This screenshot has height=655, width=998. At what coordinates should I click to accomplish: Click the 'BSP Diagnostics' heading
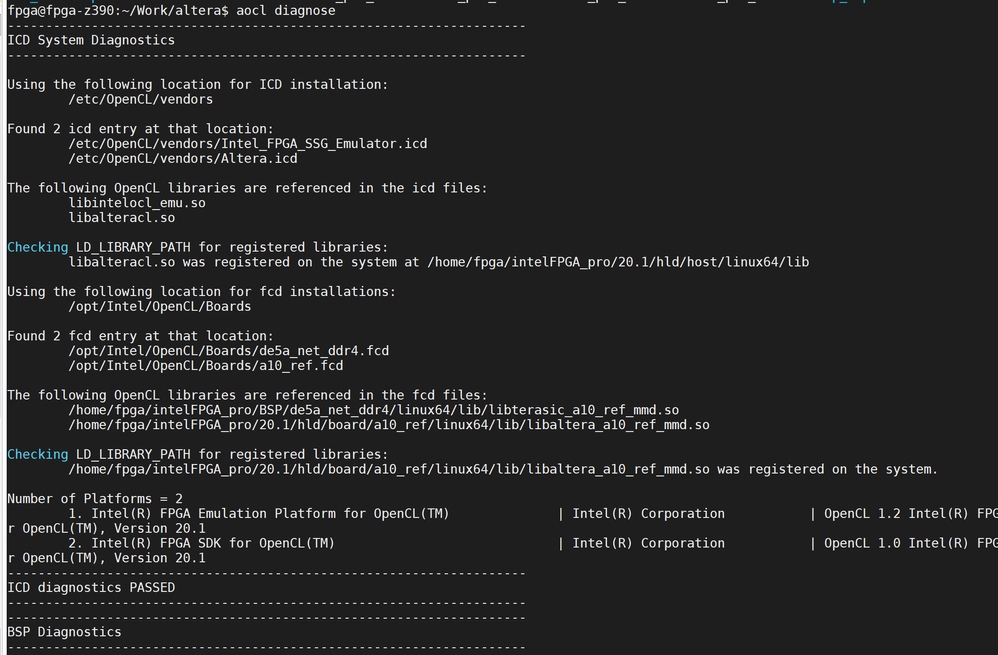coord(64,632)
